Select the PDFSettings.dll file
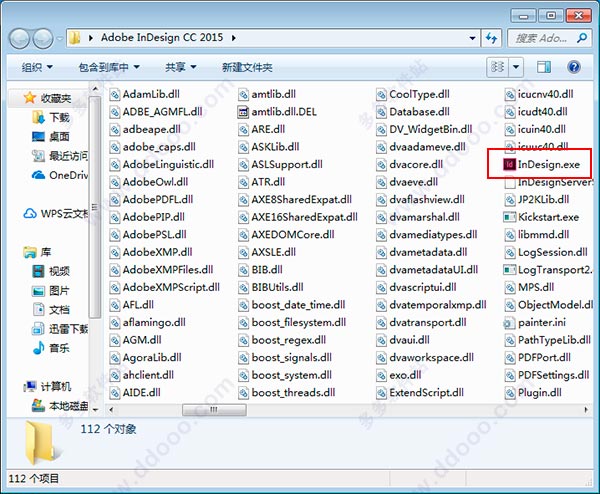Viewport: 600px width, 494px height. click(547, 375)
